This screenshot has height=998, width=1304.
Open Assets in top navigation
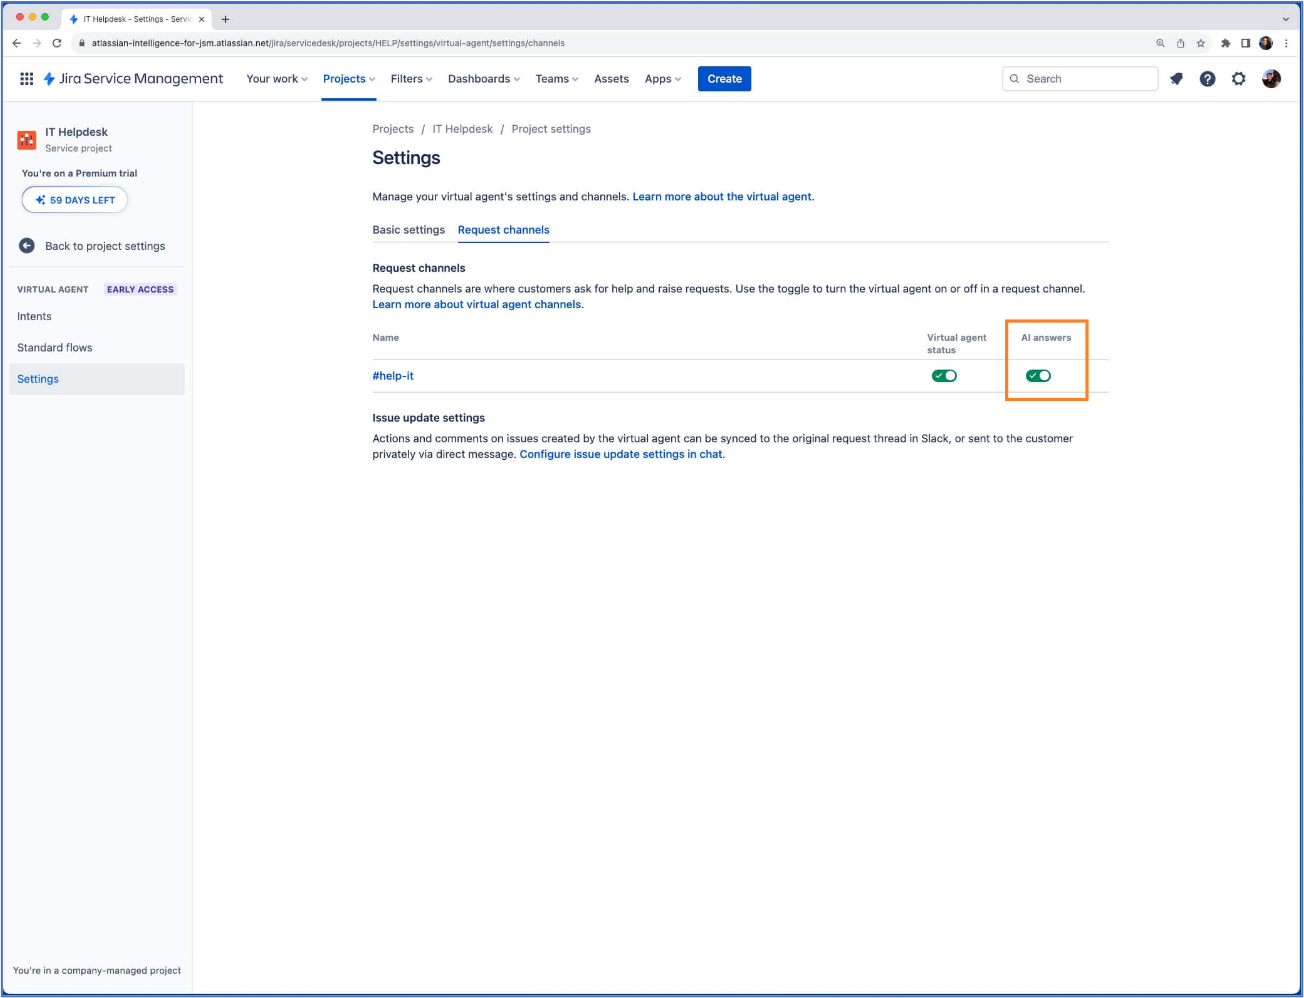611,79
